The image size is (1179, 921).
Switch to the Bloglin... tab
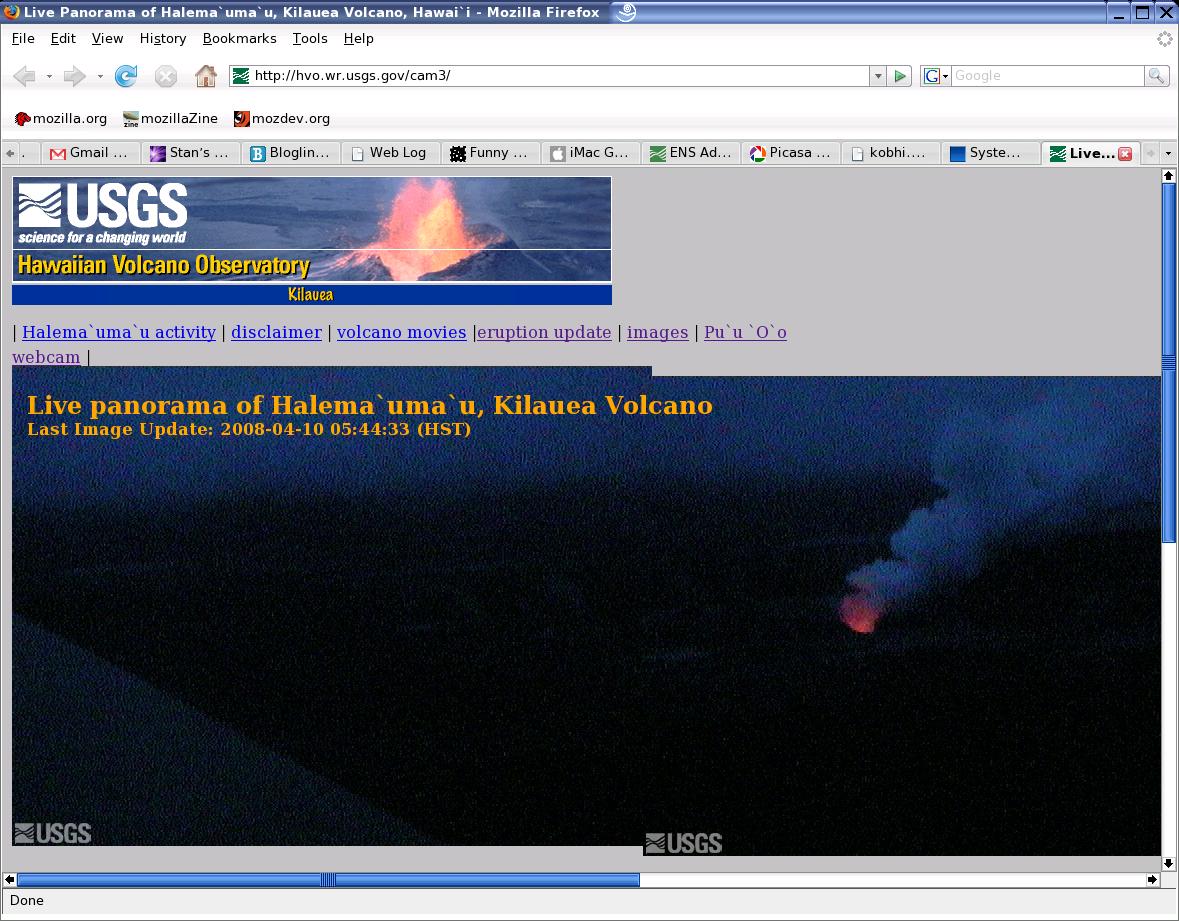click(290, 153)
